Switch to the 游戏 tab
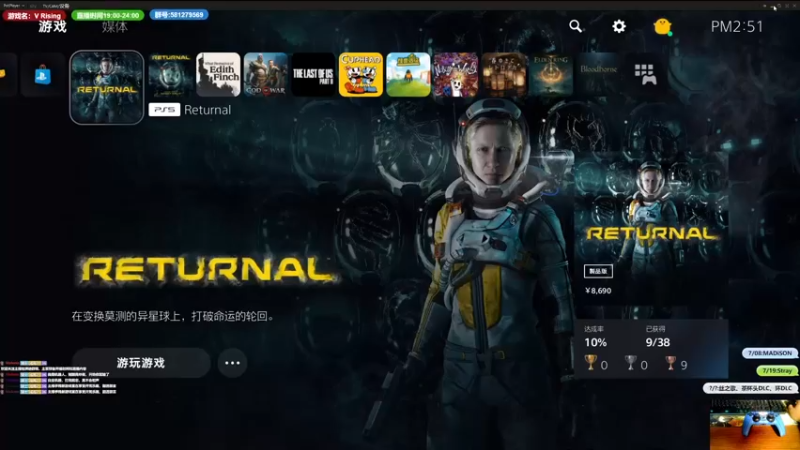This screenshot has height=450, width=800. (x=53, y=27)
